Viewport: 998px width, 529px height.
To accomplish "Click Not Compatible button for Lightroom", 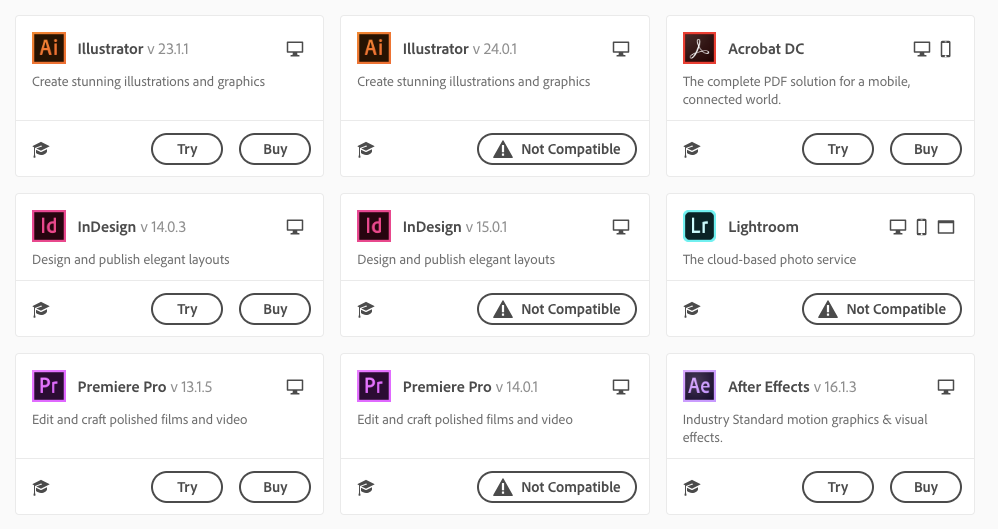I will coord(882,309).
